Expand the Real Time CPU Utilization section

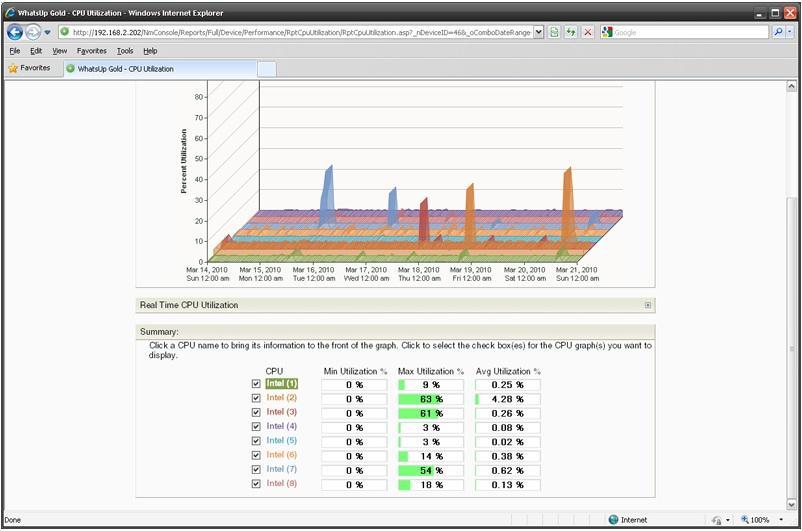648,305
